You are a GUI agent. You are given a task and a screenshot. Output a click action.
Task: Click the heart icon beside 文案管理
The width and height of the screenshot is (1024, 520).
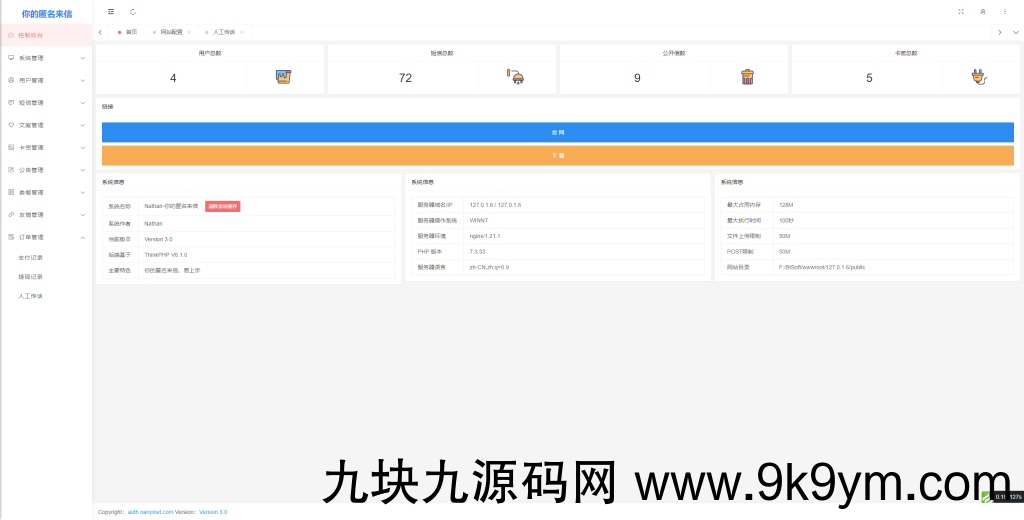pyautogui.click(x=11, y=125)
